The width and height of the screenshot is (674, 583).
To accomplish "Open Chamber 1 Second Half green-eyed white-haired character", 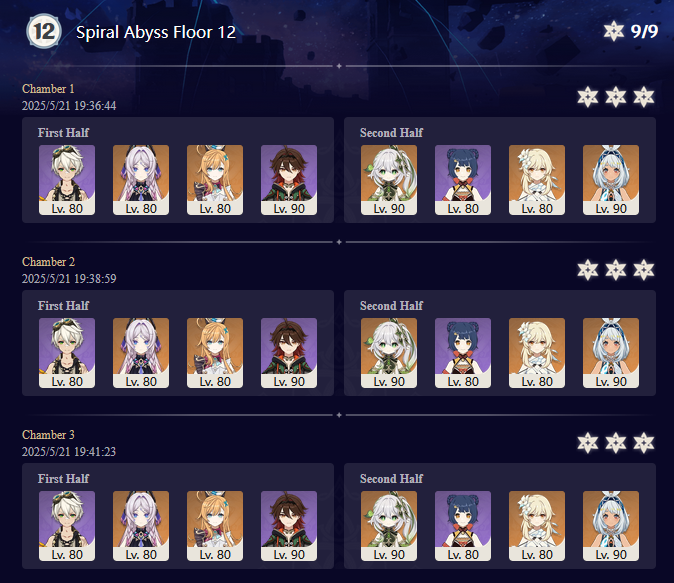I will pos(389,180).
